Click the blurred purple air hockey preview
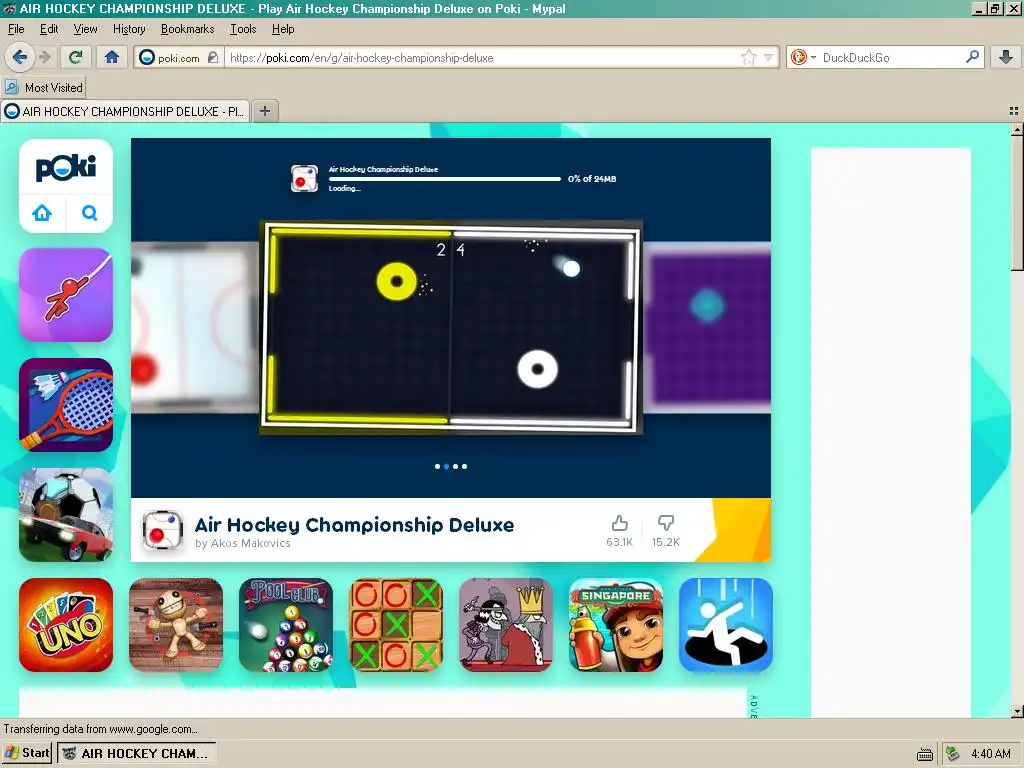 click(707, 327)
